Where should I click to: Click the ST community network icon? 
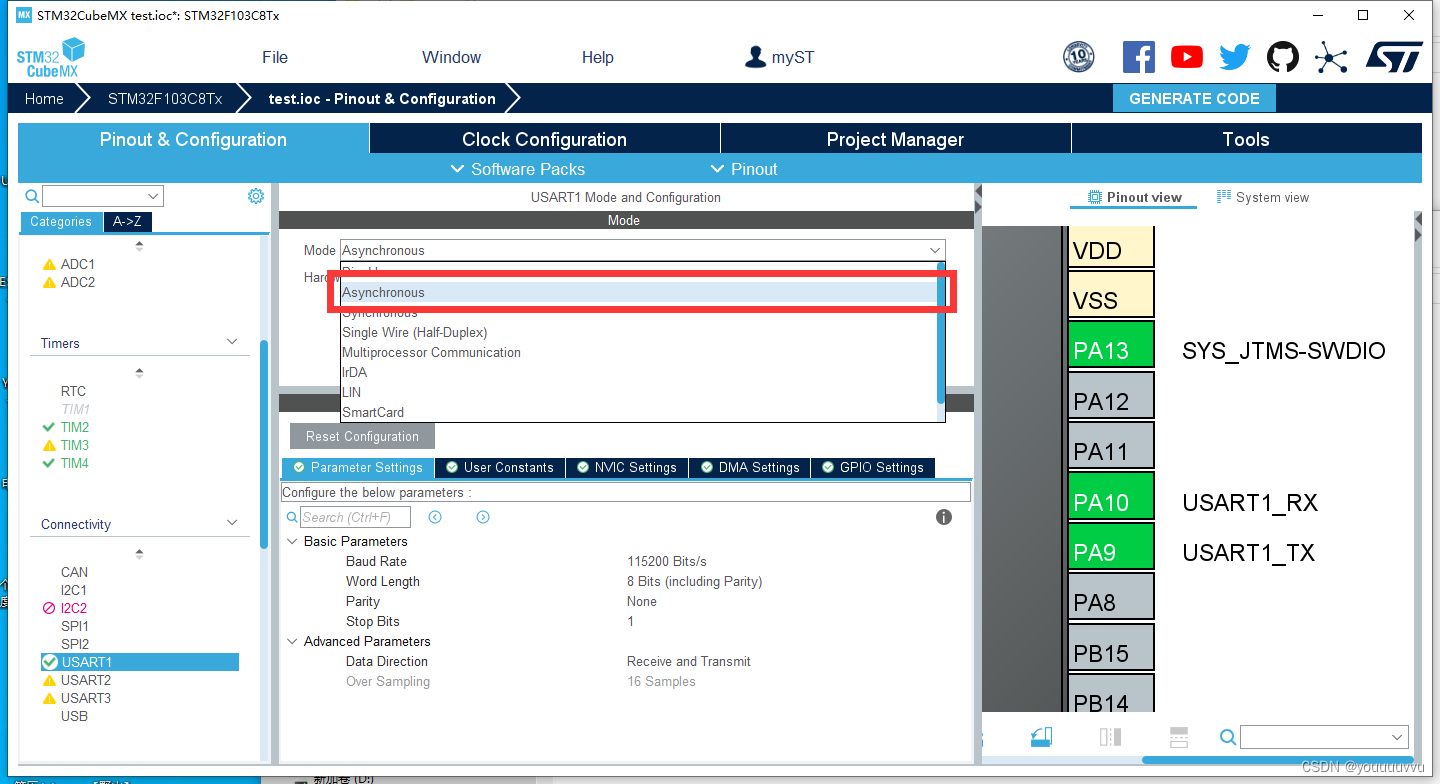pyautogui.click(x=1331, y=57)
